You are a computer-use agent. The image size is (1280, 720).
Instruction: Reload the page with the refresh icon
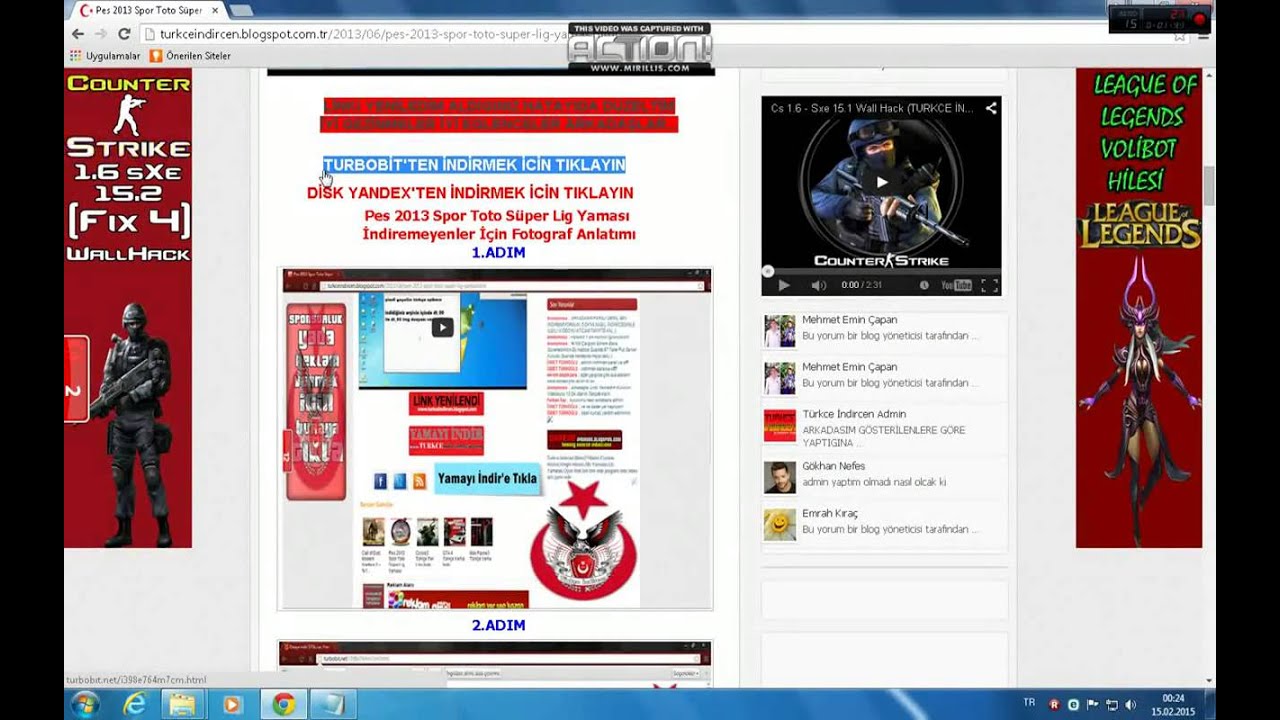pyautogui.click(x=124, y=33)
